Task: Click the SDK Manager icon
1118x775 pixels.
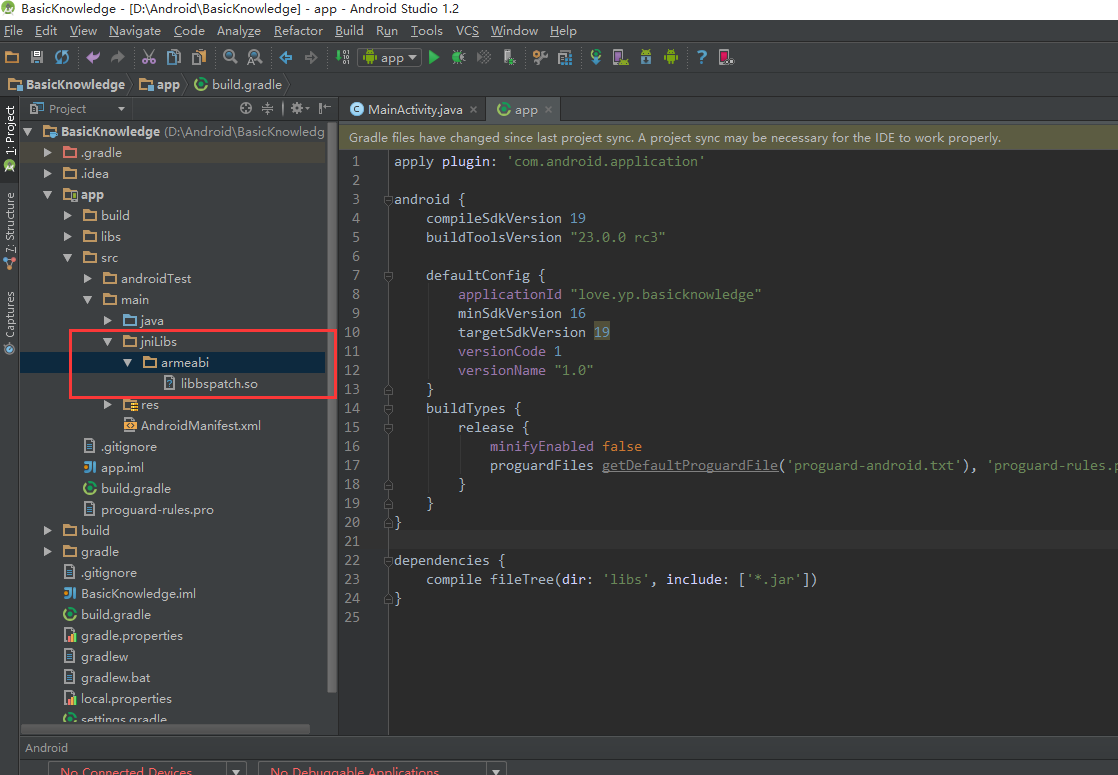Action: coord(645,58)
